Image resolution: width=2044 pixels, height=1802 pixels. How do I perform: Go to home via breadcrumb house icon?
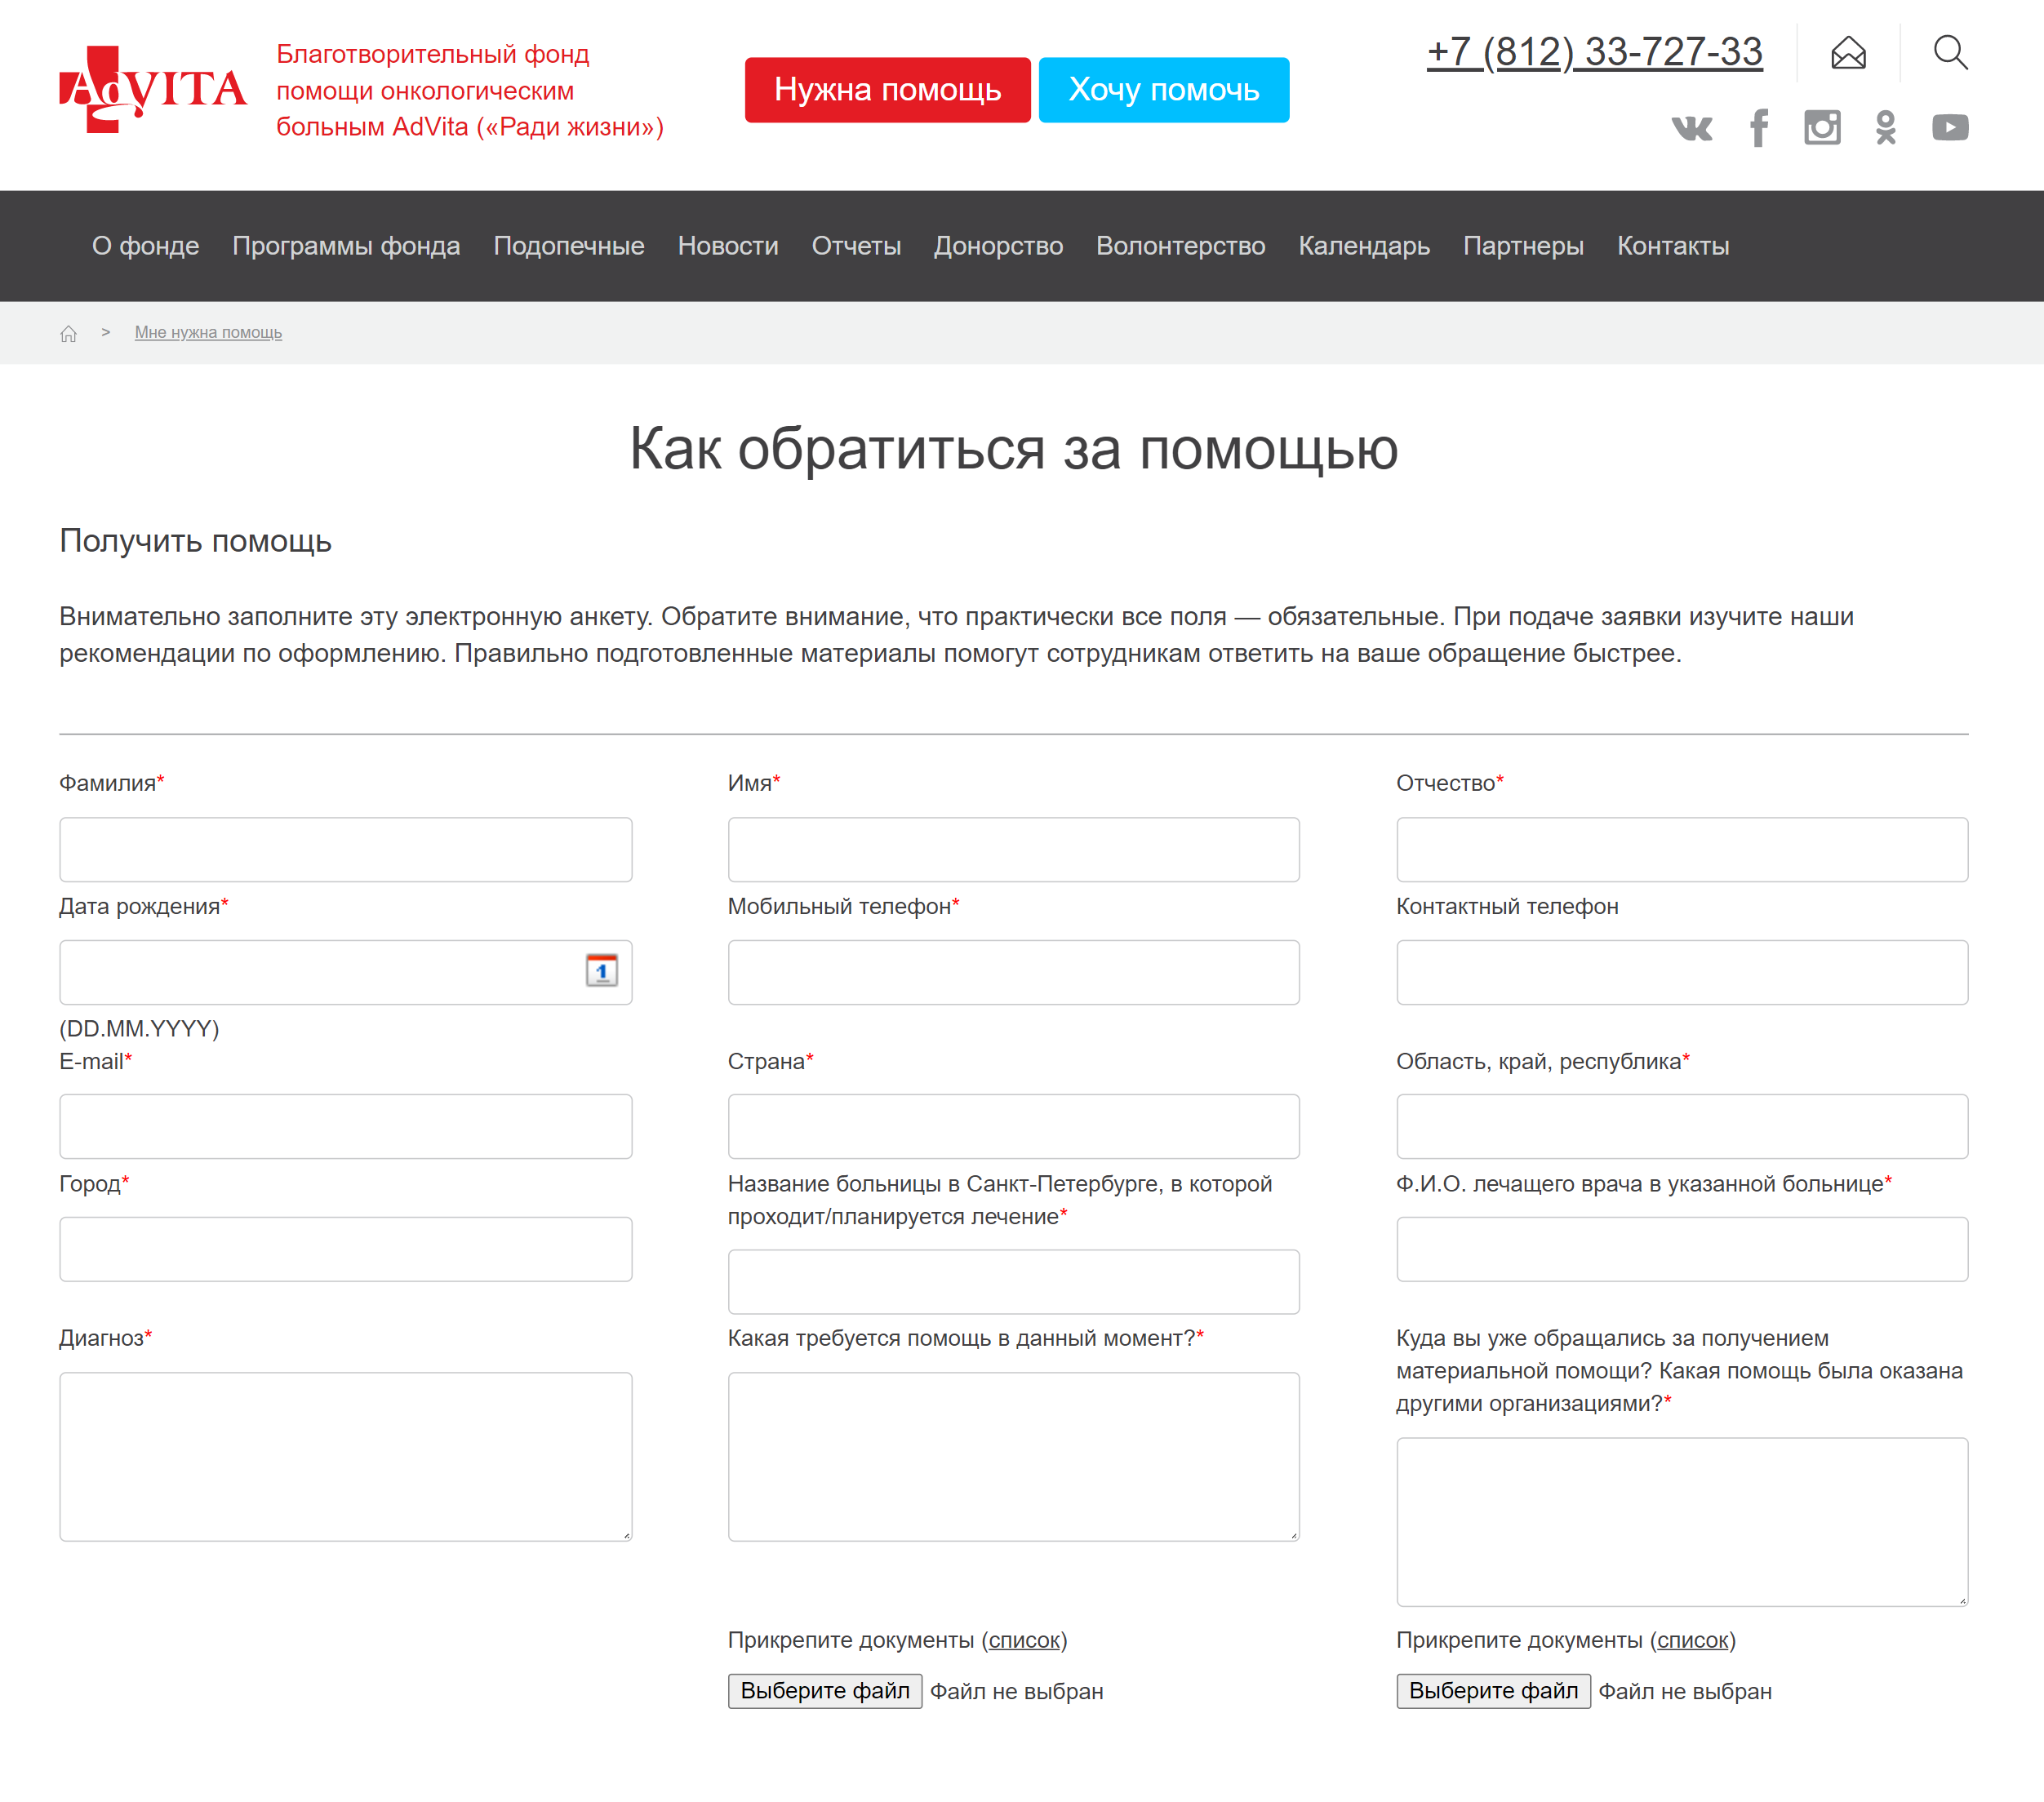click(x=68, y=333)
